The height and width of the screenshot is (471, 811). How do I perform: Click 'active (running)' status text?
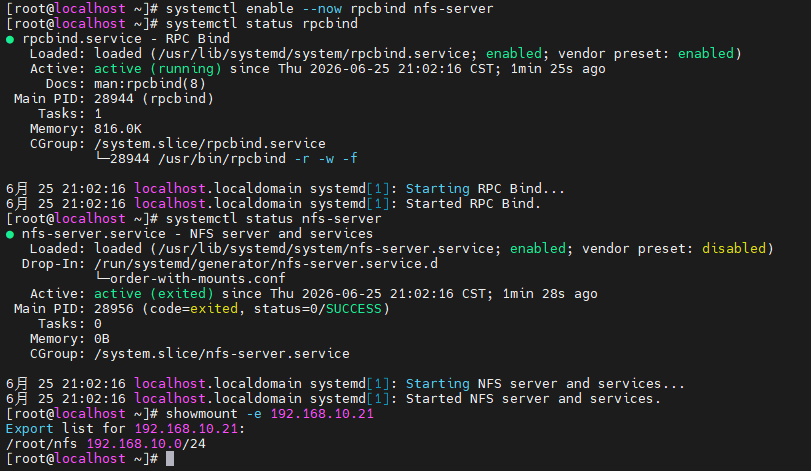coord(158,69)
